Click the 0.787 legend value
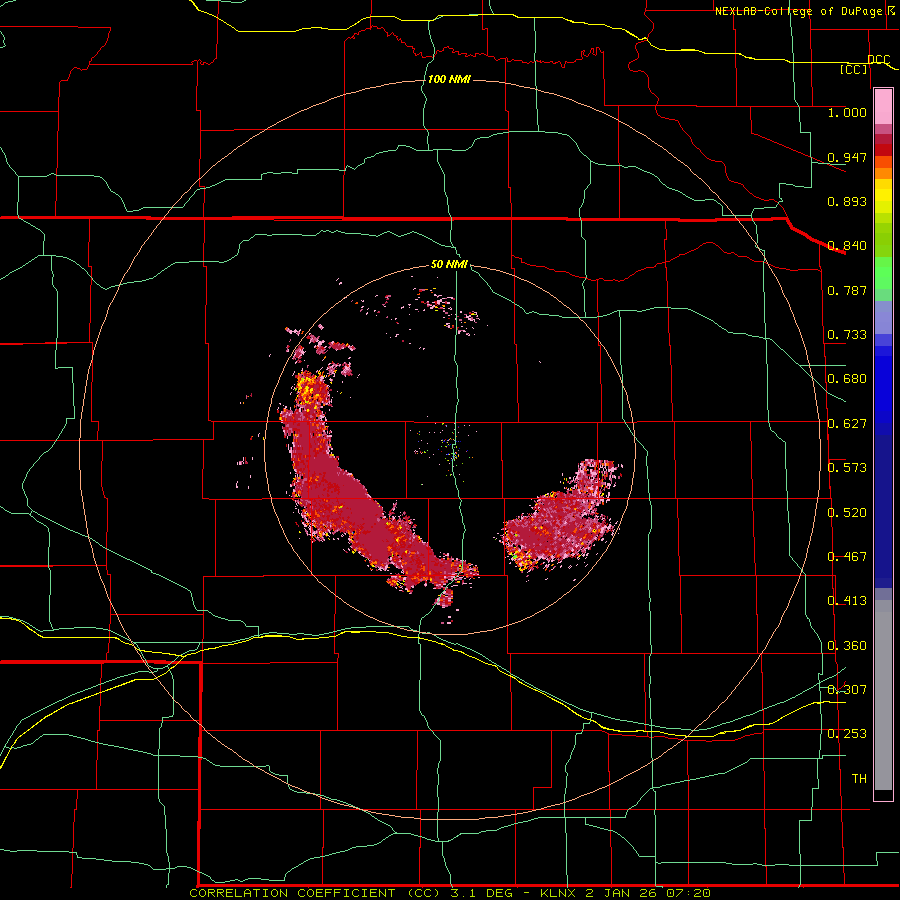The image size is (900, 900). point(847,290)
